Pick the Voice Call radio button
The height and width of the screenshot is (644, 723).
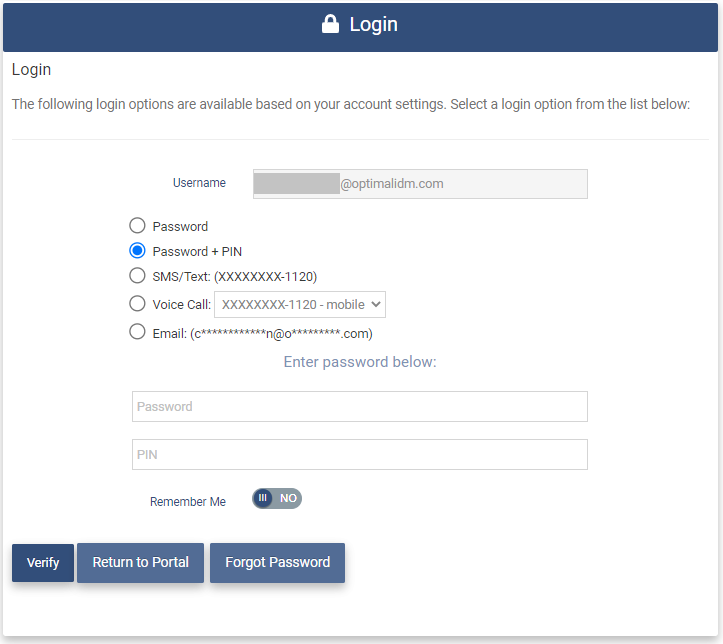(138, 304)
